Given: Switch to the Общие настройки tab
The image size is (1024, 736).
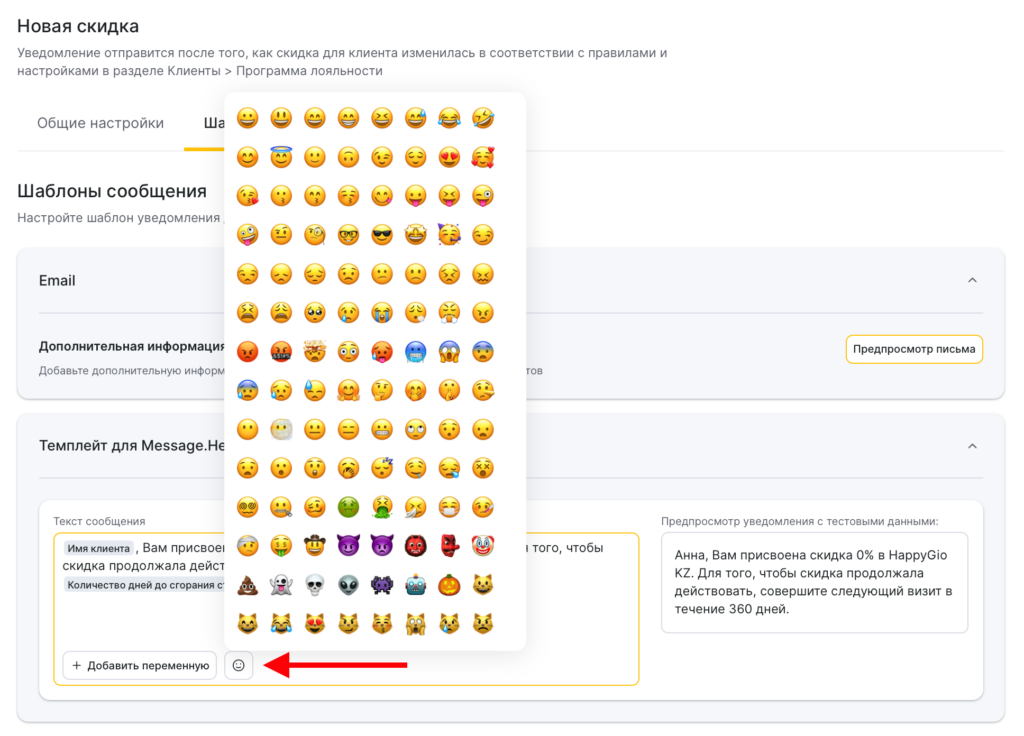Looking at the screenshot, I should click(x=100, y=124).
